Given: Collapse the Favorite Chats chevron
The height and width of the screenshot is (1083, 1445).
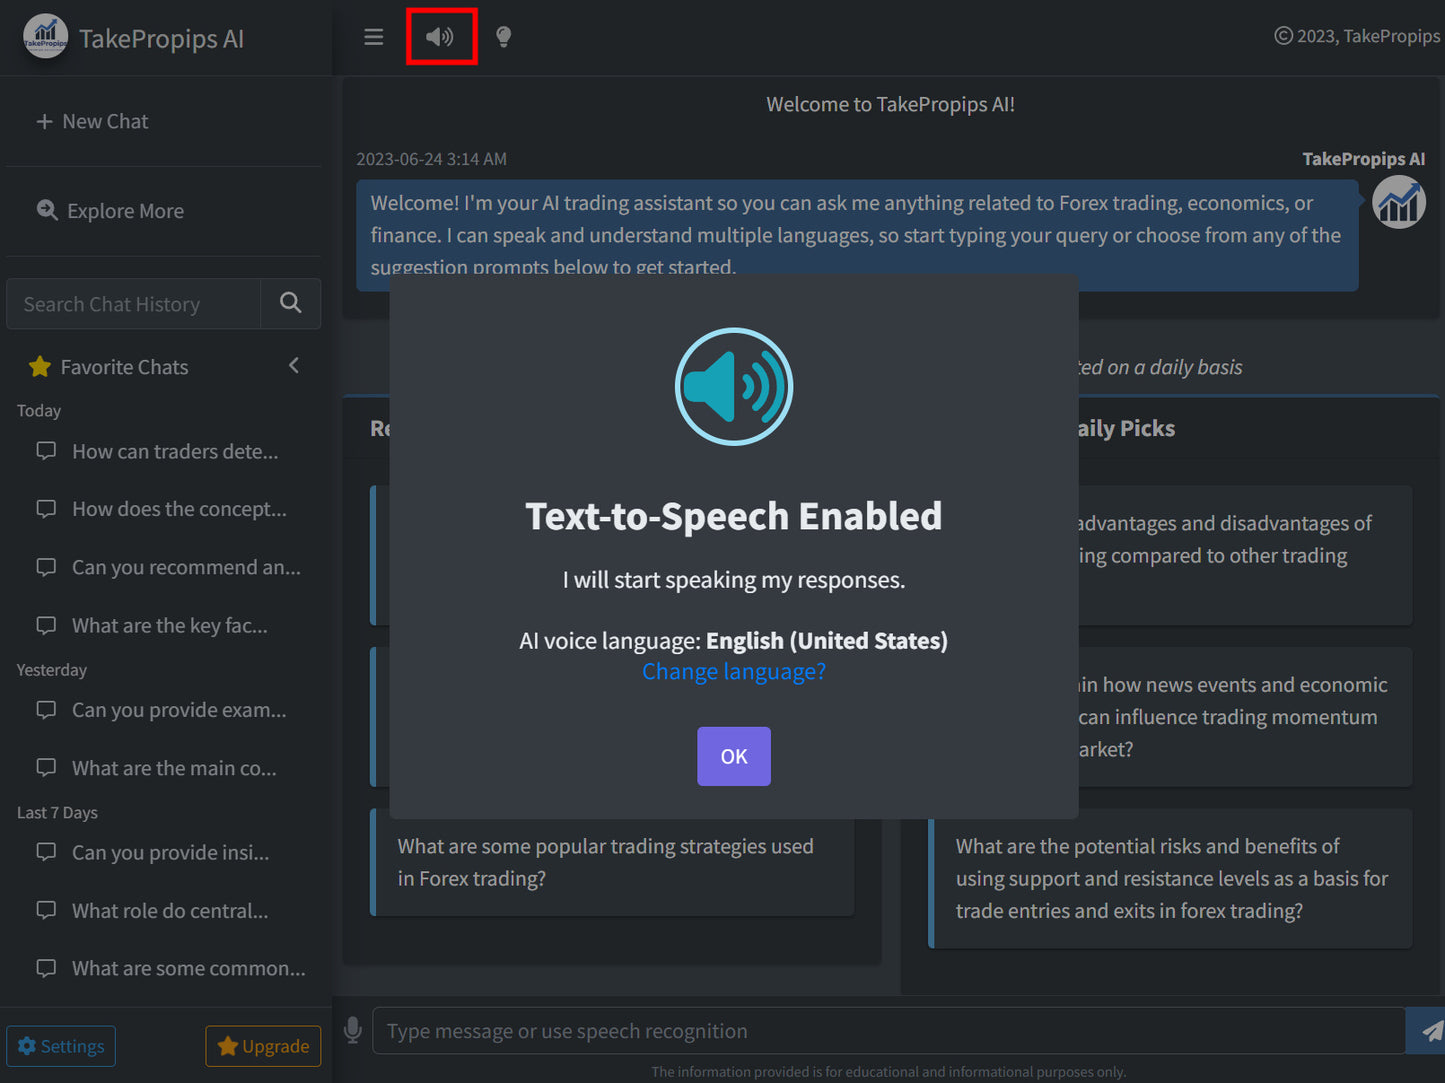Looking at the screenshot, I should click(x=294, y=366).
